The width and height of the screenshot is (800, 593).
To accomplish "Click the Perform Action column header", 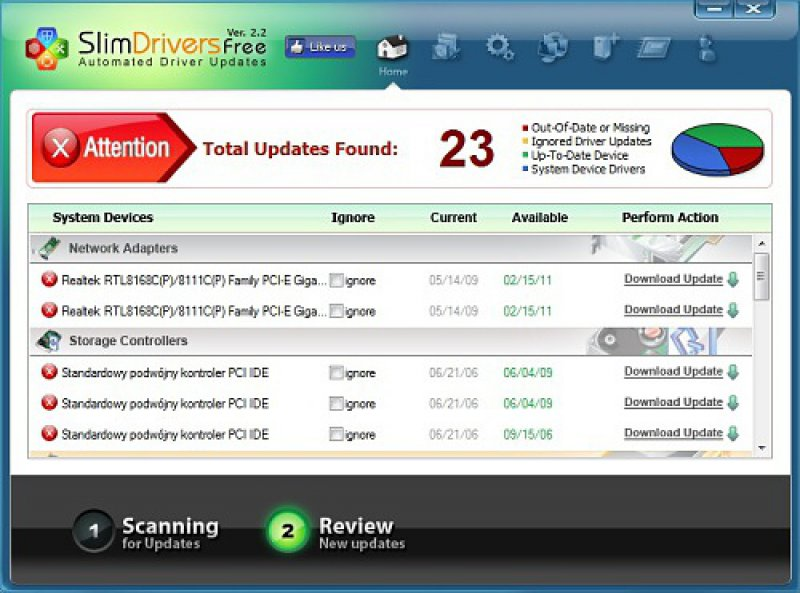I will [670, 217].
